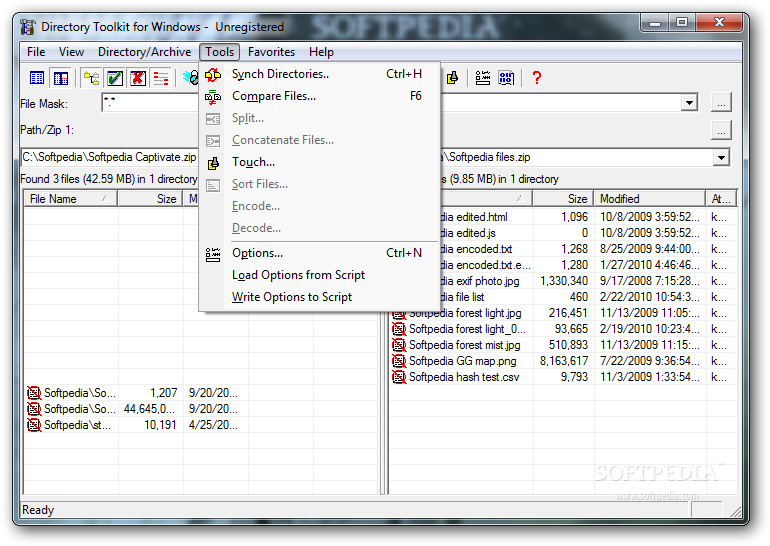
Task: Click icon of Softpedia forest mist.jpg row
Action: click(399, 345)
